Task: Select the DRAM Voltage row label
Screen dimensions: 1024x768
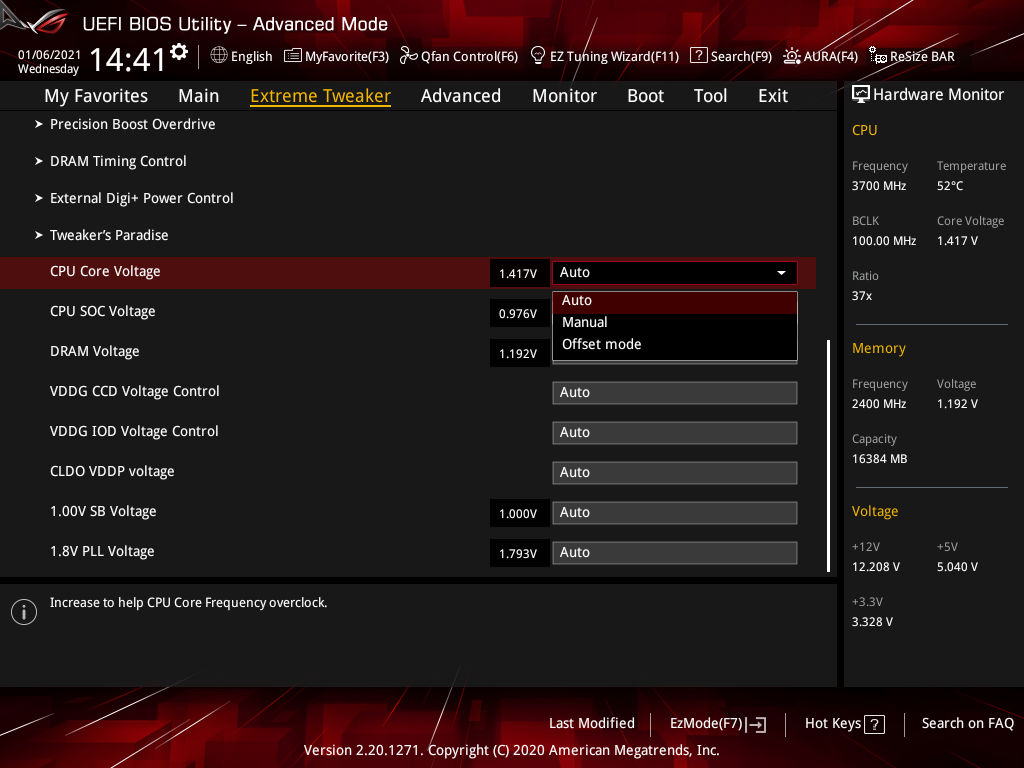Action: pyautogui.click(x=95, y=351)
